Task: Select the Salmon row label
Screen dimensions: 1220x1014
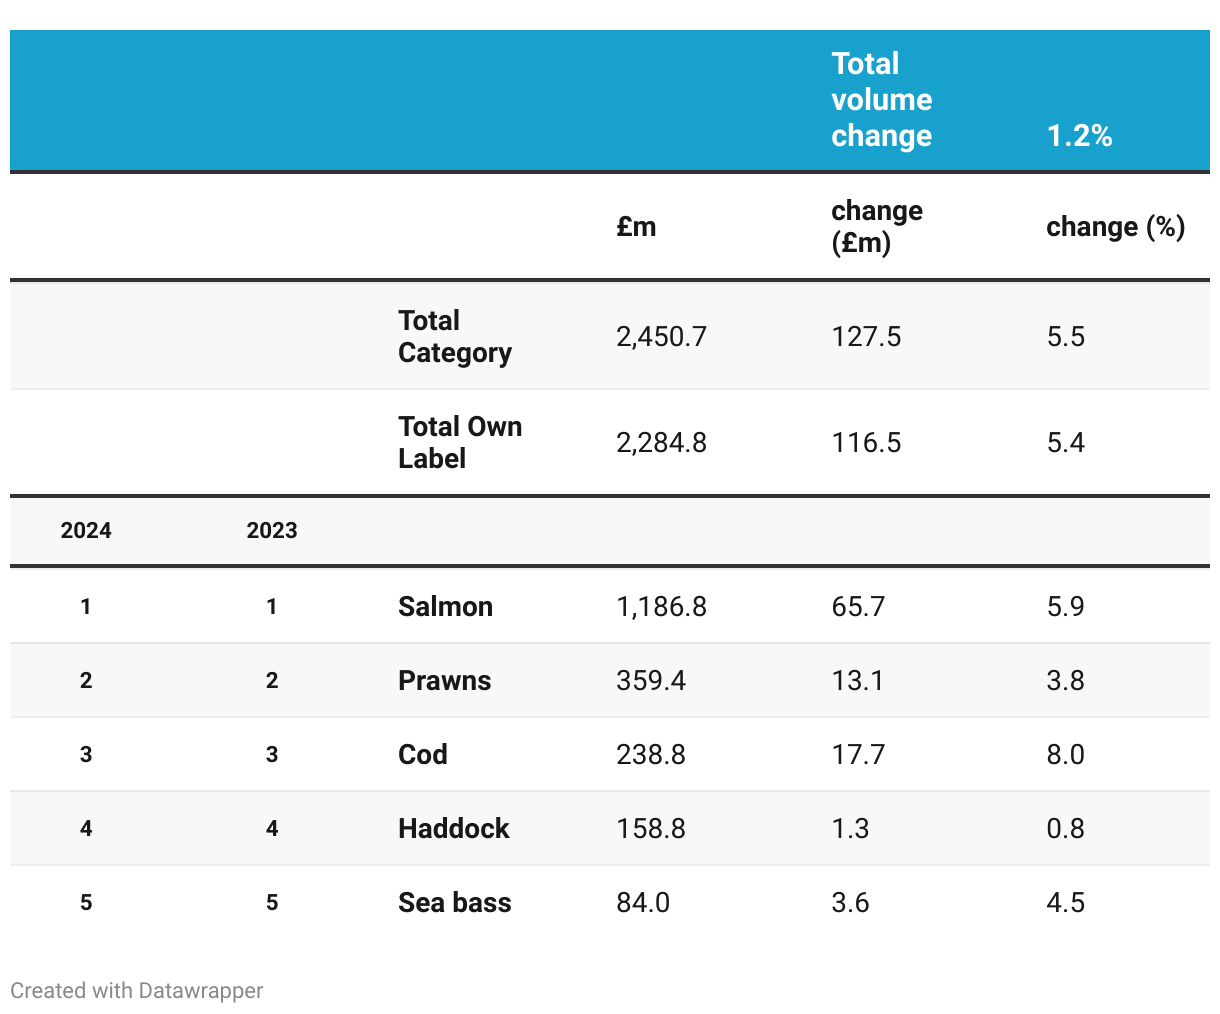Action: (x=445, y=607)
